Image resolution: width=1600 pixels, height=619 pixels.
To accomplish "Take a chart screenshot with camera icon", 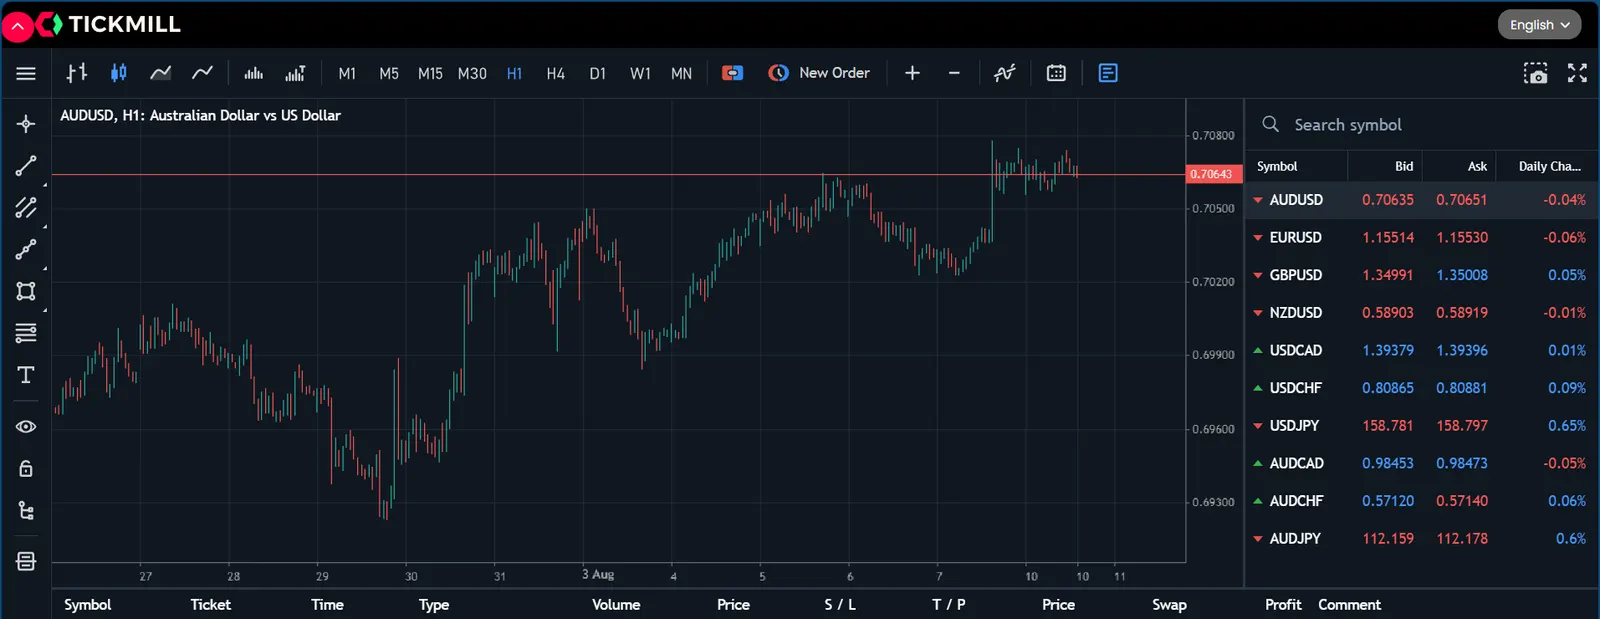I will [x=1535, y=73].
